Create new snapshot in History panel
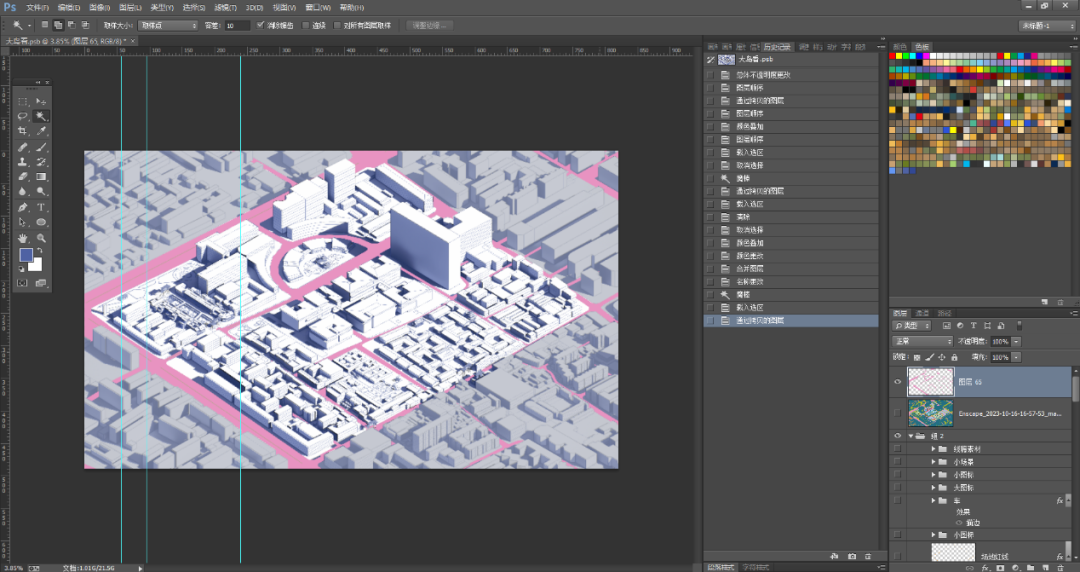 coord(852,555)
